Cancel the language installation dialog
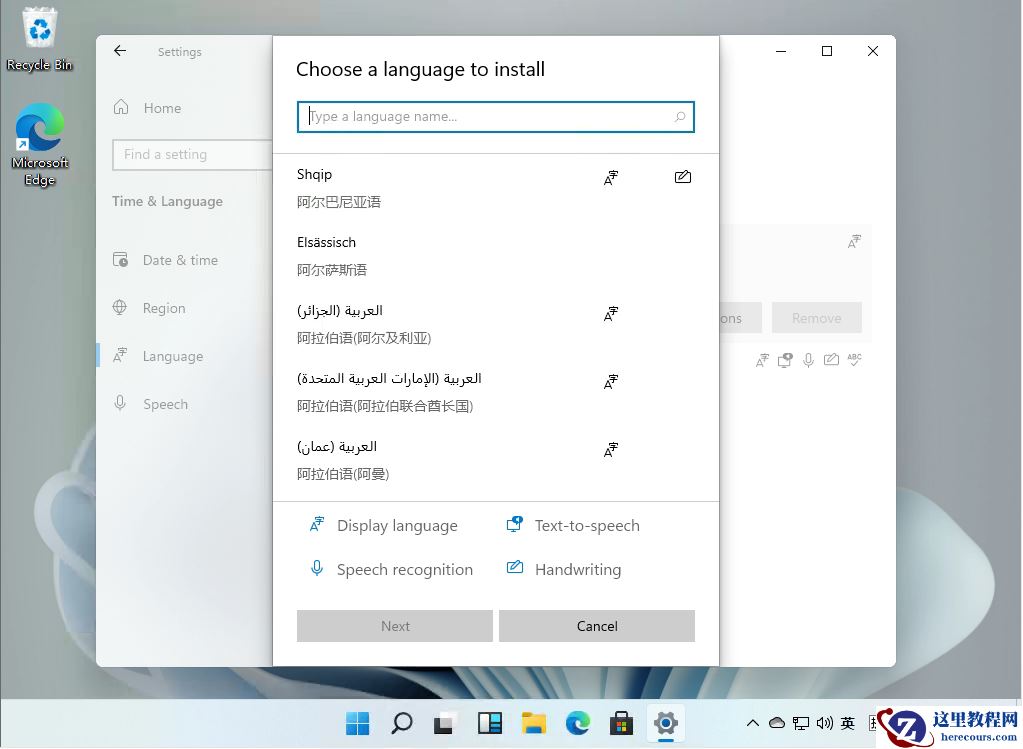 coord(596,625)
